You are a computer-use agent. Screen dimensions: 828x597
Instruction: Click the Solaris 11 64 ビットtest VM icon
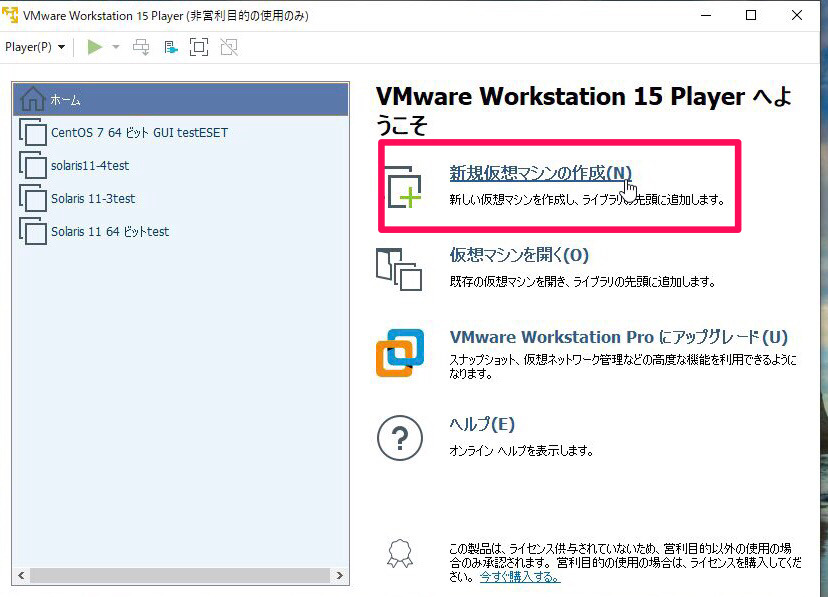[x=33, y=231]
